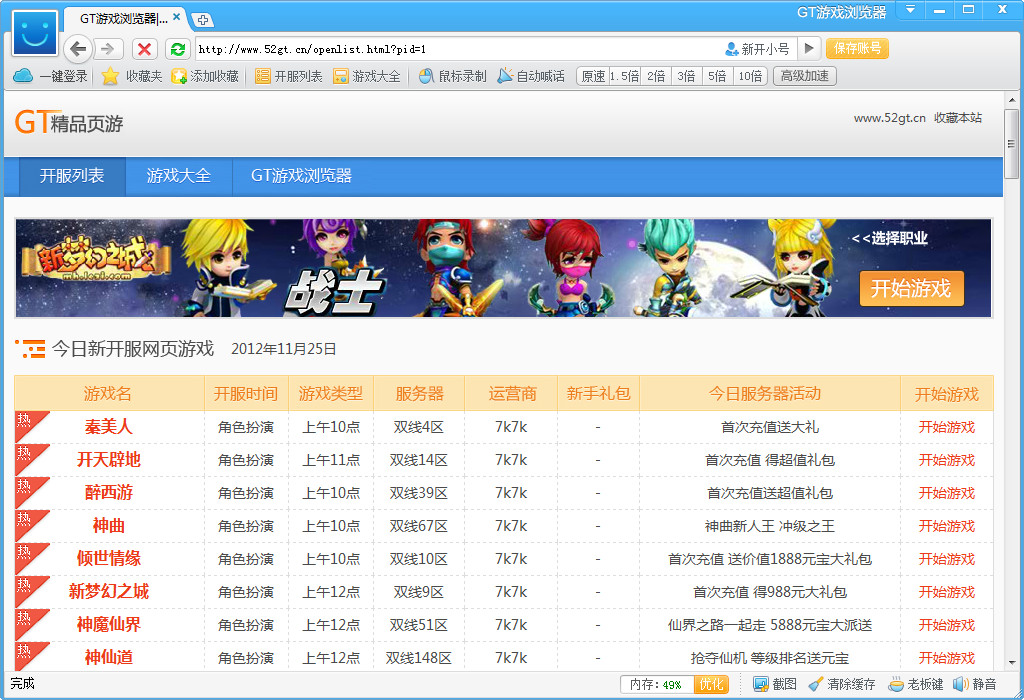
Task: Open the title bar dropdown menu arrow
Action: [x=910, y=10]
